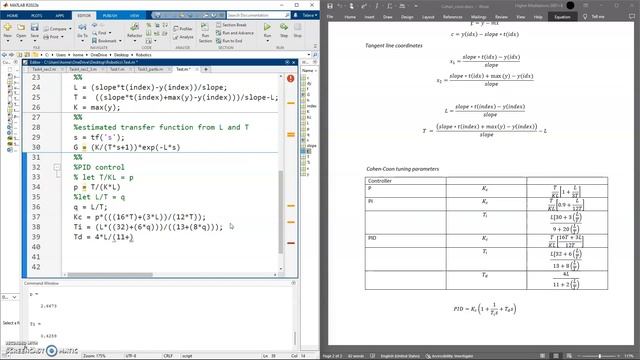Image resolution: width=640 pixels, height=360 pixels.
Task: Expand the Find dropdown arrow
Action: click(110, 33)
